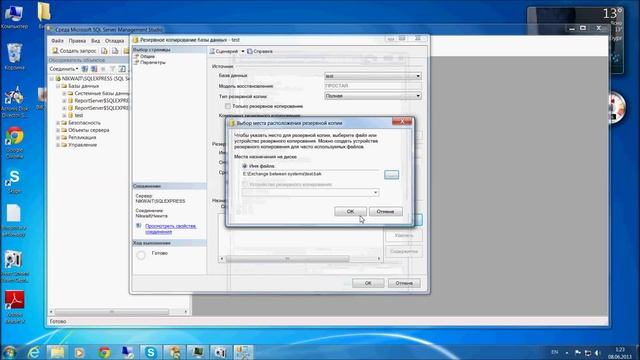The width and height of the screenshot is (640, 360).
Task: Expand 'Системные базы данных' folder
Action: tap(64, 93)
